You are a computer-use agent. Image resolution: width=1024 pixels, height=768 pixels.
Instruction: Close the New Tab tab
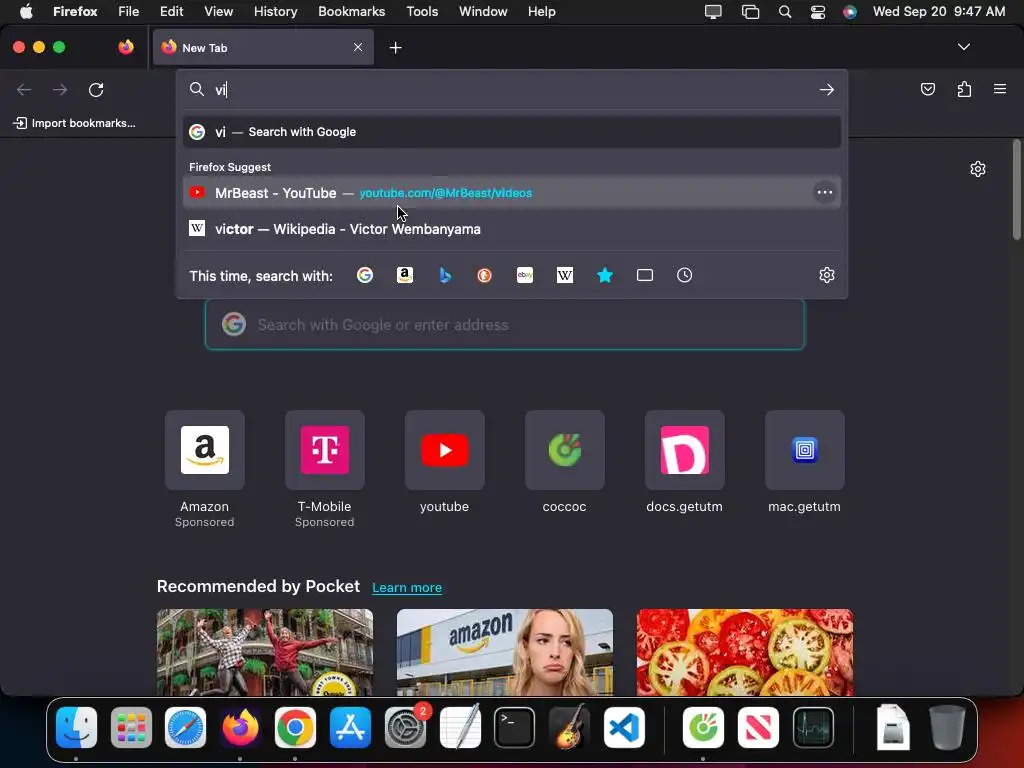pos(358,47)
